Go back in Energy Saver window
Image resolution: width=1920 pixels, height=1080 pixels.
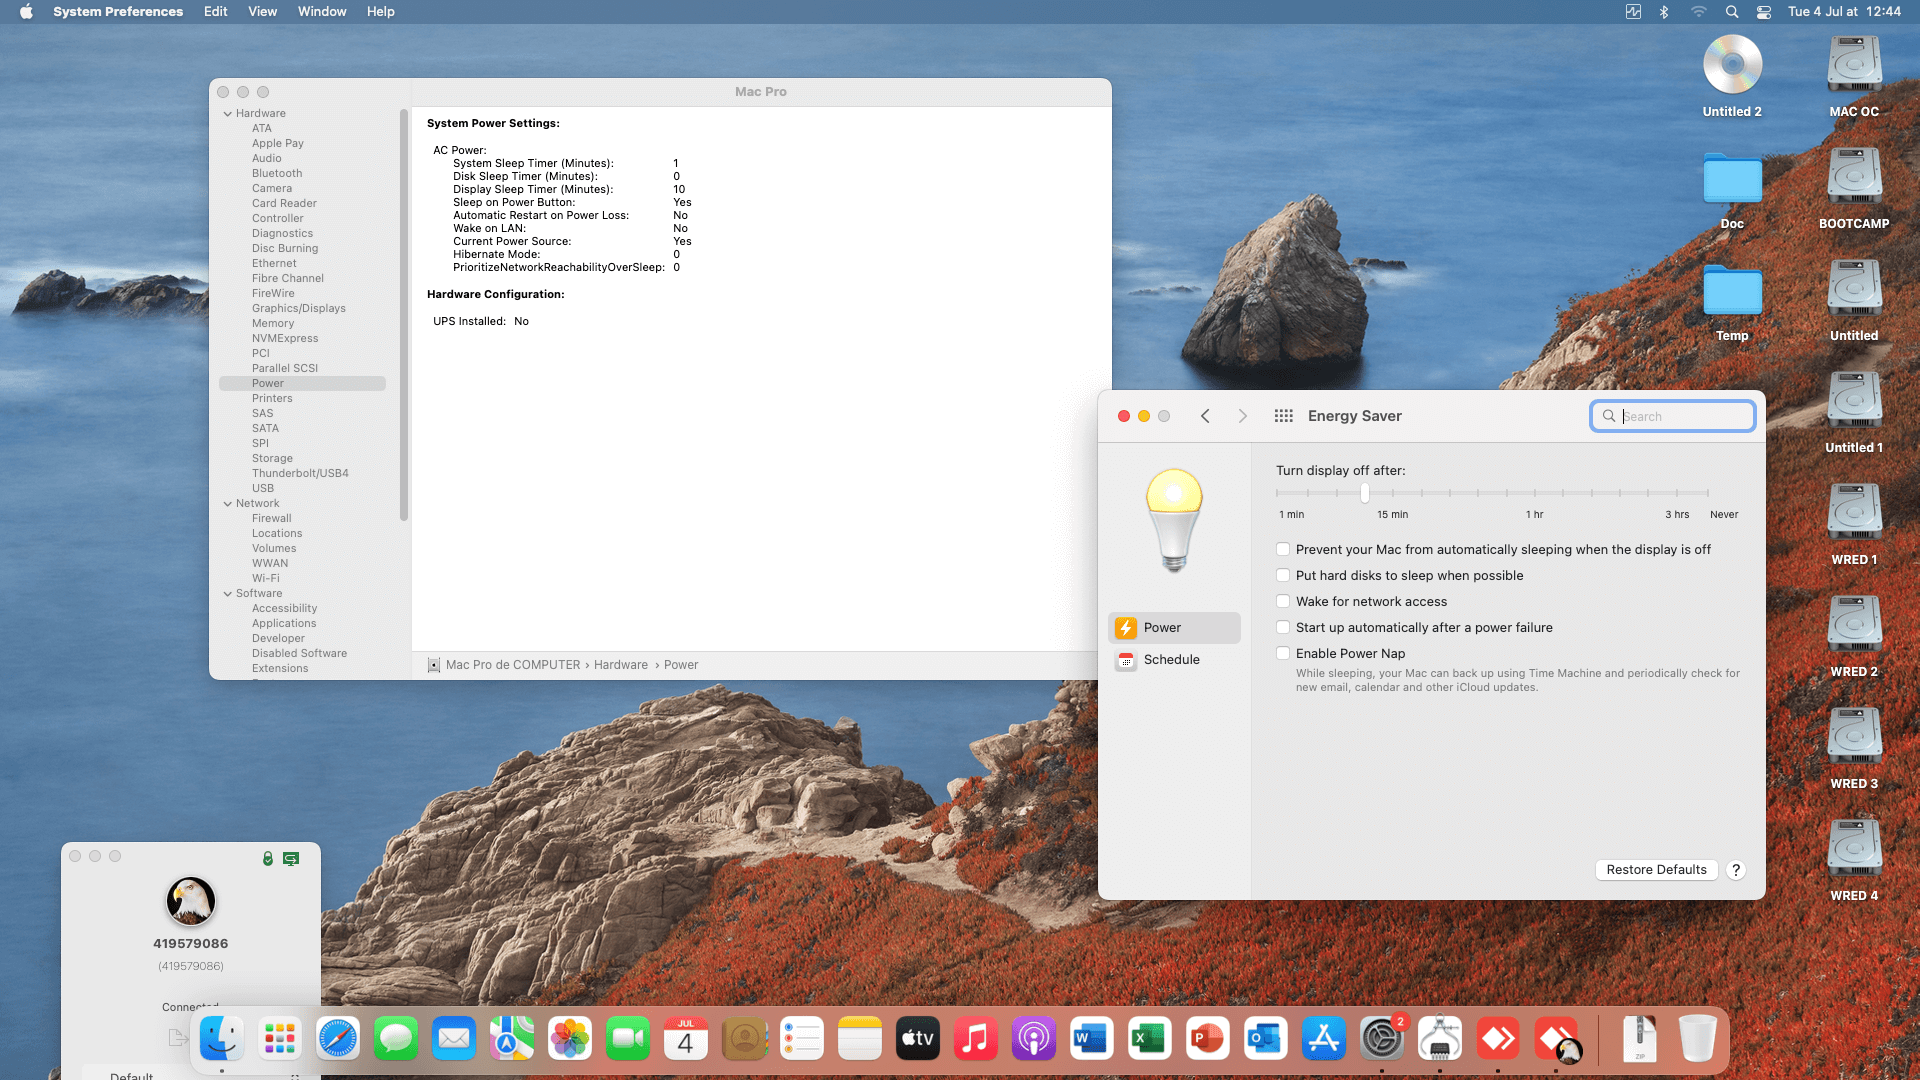[x=1205, y=416]
